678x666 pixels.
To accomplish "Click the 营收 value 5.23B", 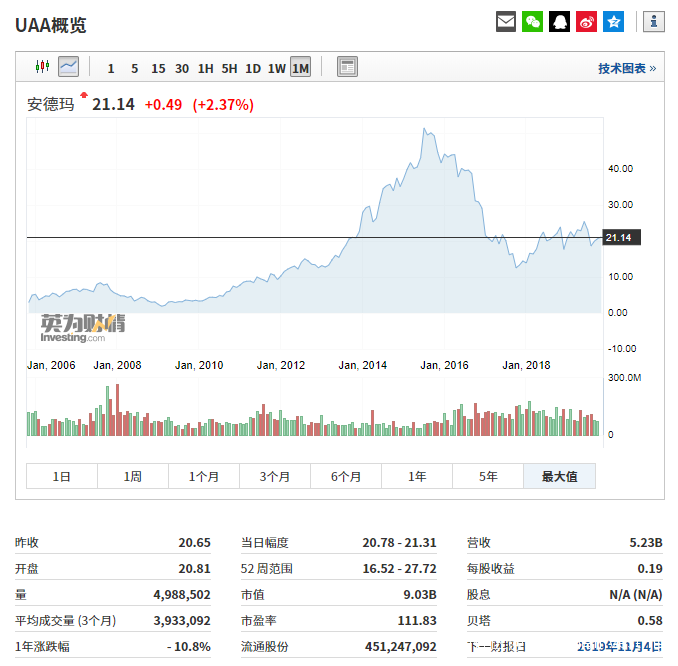I will (646, 543).
